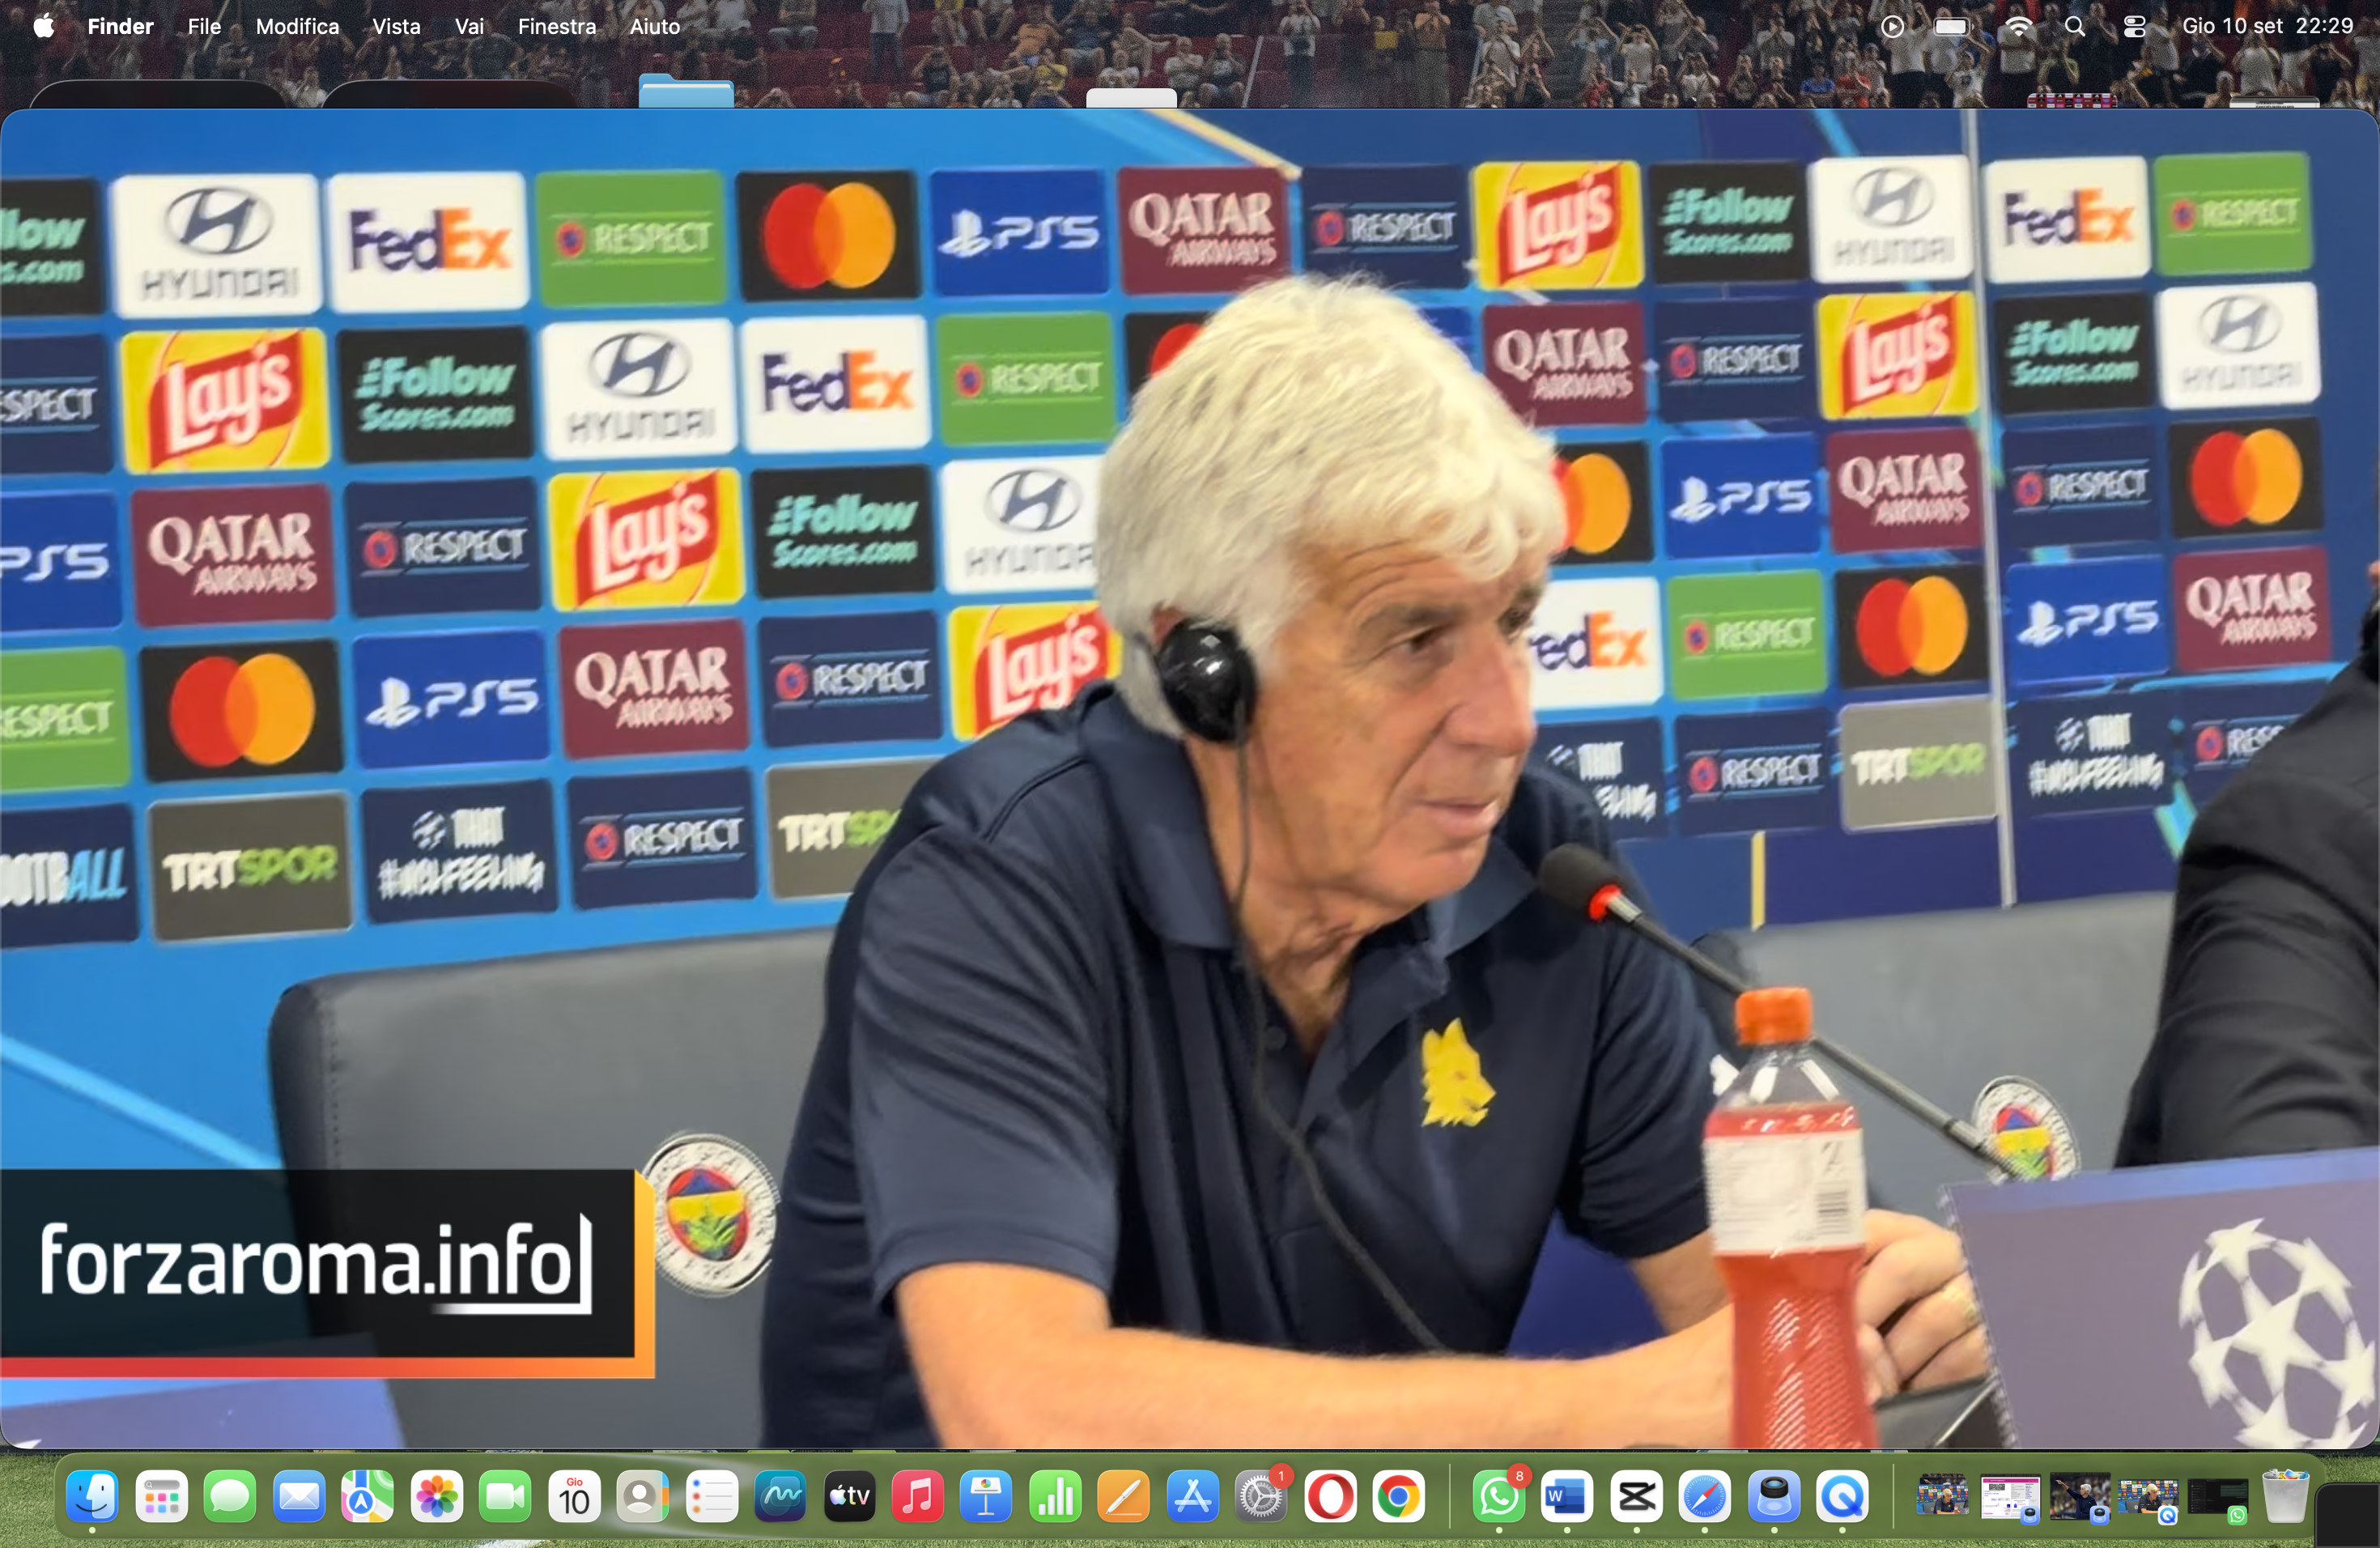This screenshot has width=2380, height=1548.
Task: Launch Keynote from the Dock
Action: tap(986, 1497)
